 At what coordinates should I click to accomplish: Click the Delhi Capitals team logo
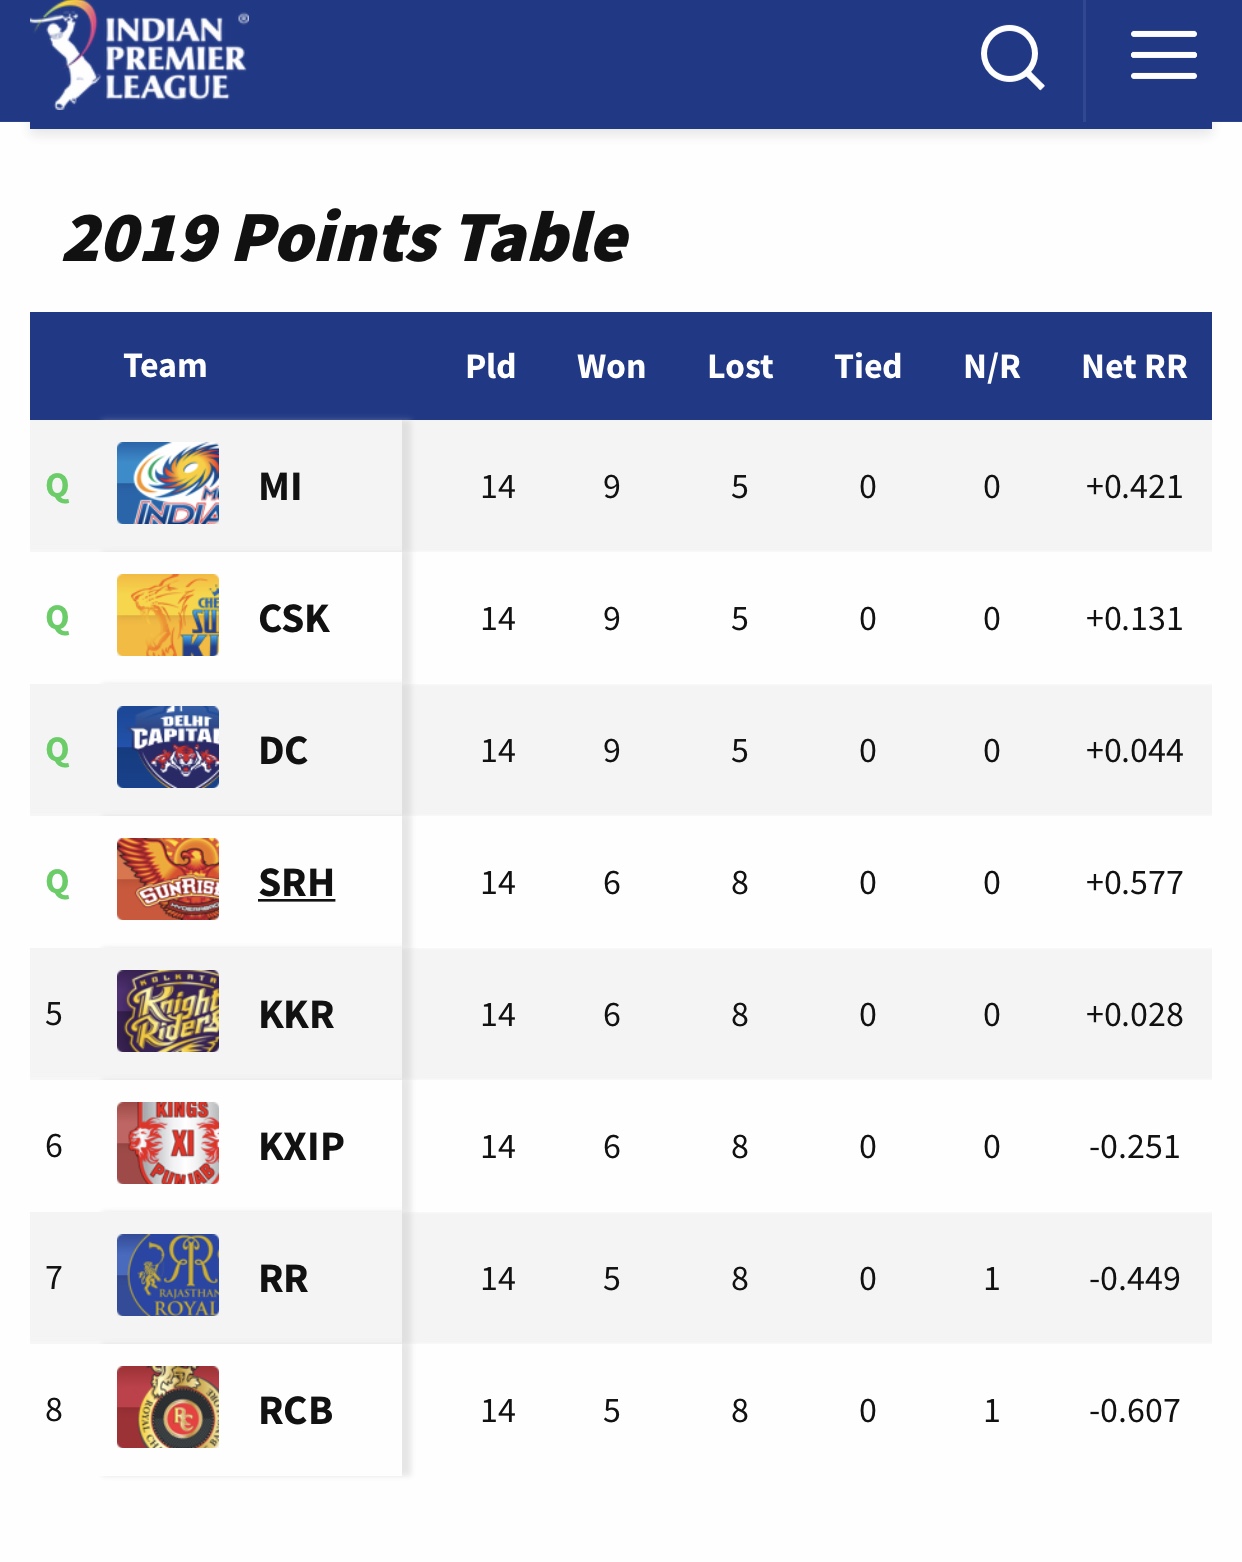point(168,748)
